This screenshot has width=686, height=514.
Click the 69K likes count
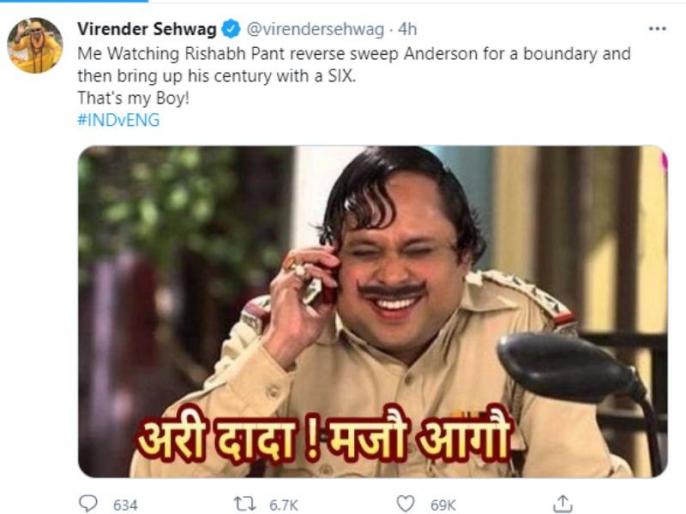click(443, 505)
